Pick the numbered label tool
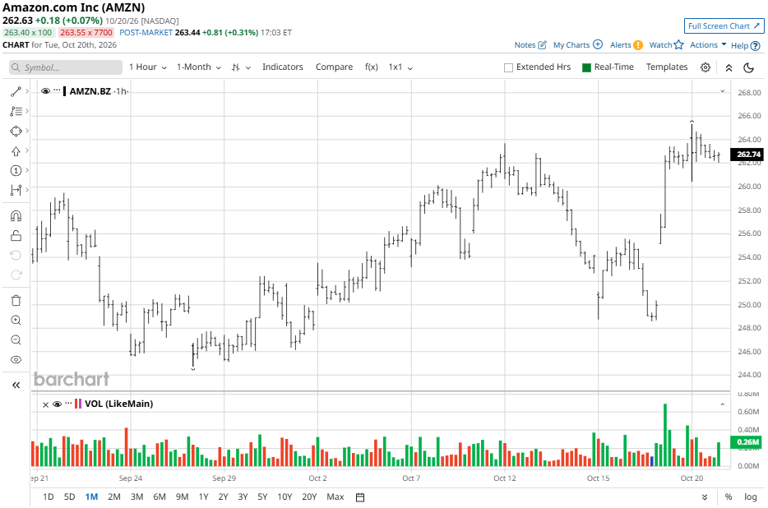The width and height of the screenshot is (768, 508). point(16,170)
